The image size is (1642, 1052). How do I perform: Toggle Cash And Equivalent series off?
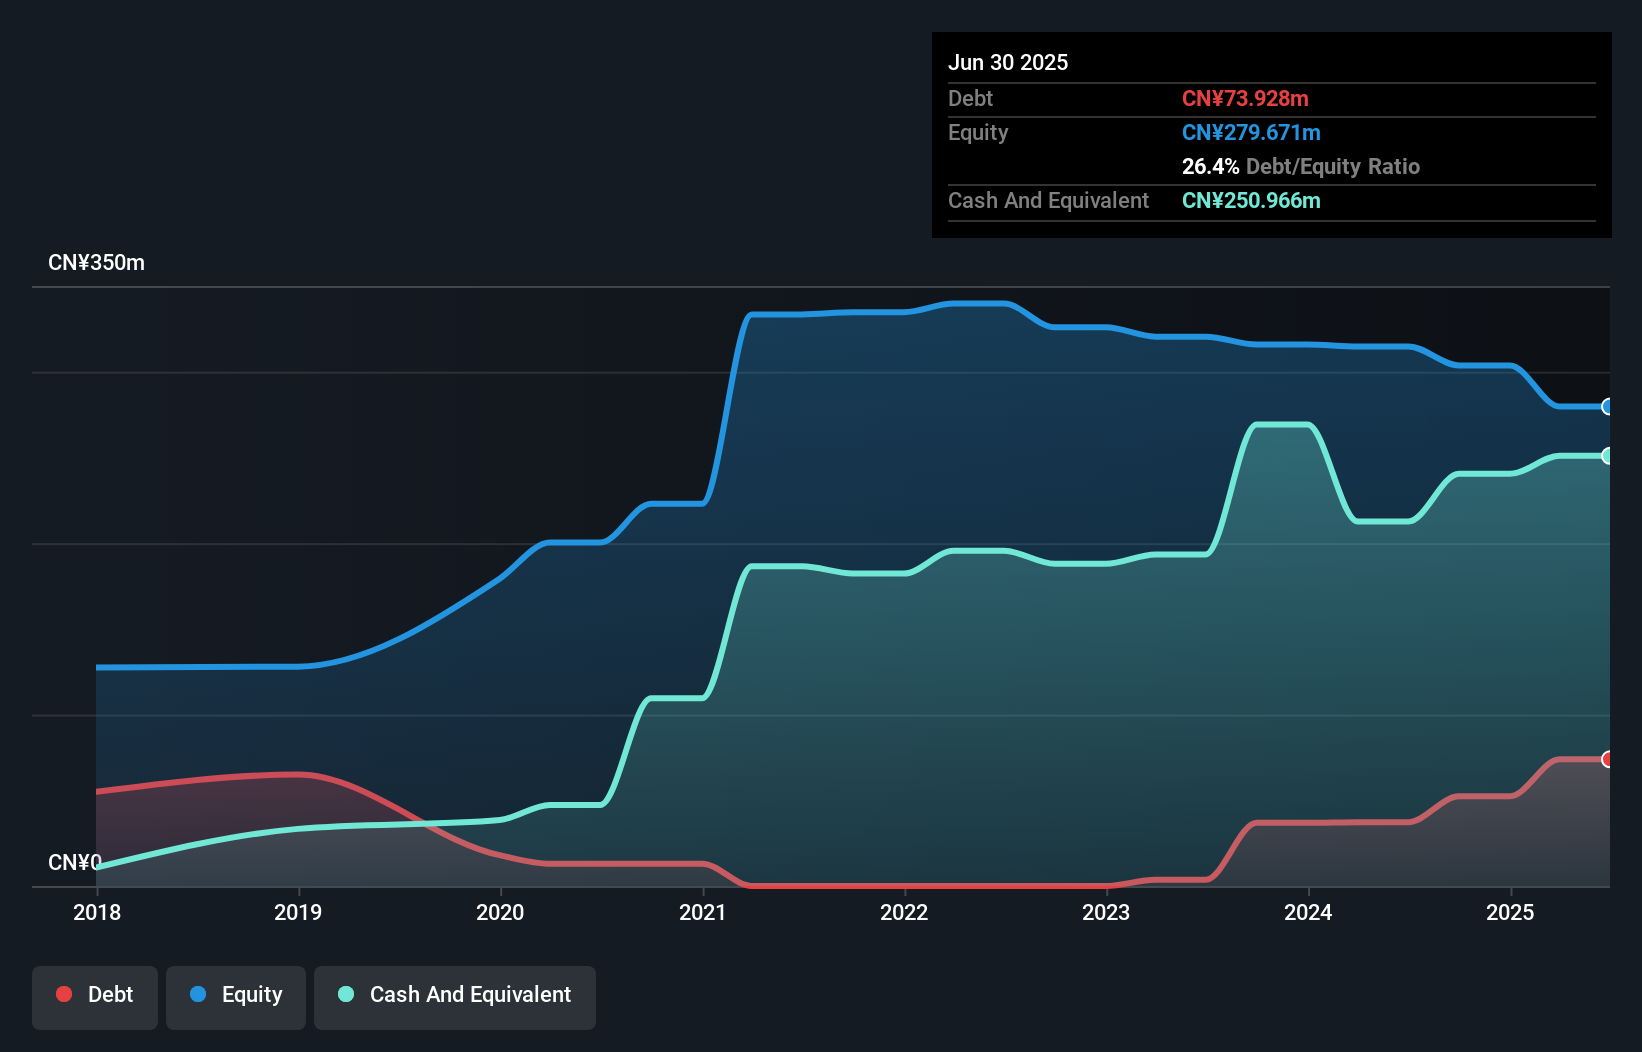(x=455, y=995)
